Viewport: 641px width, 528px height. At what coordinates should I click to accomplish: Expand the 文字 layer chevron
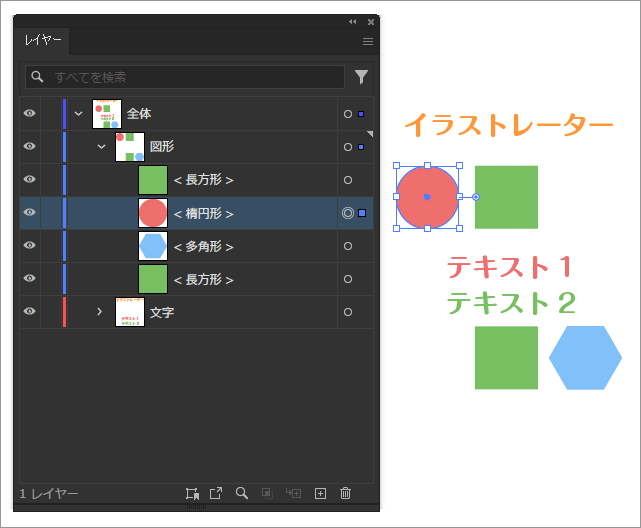pyautogui.click(x=99, y=311)
